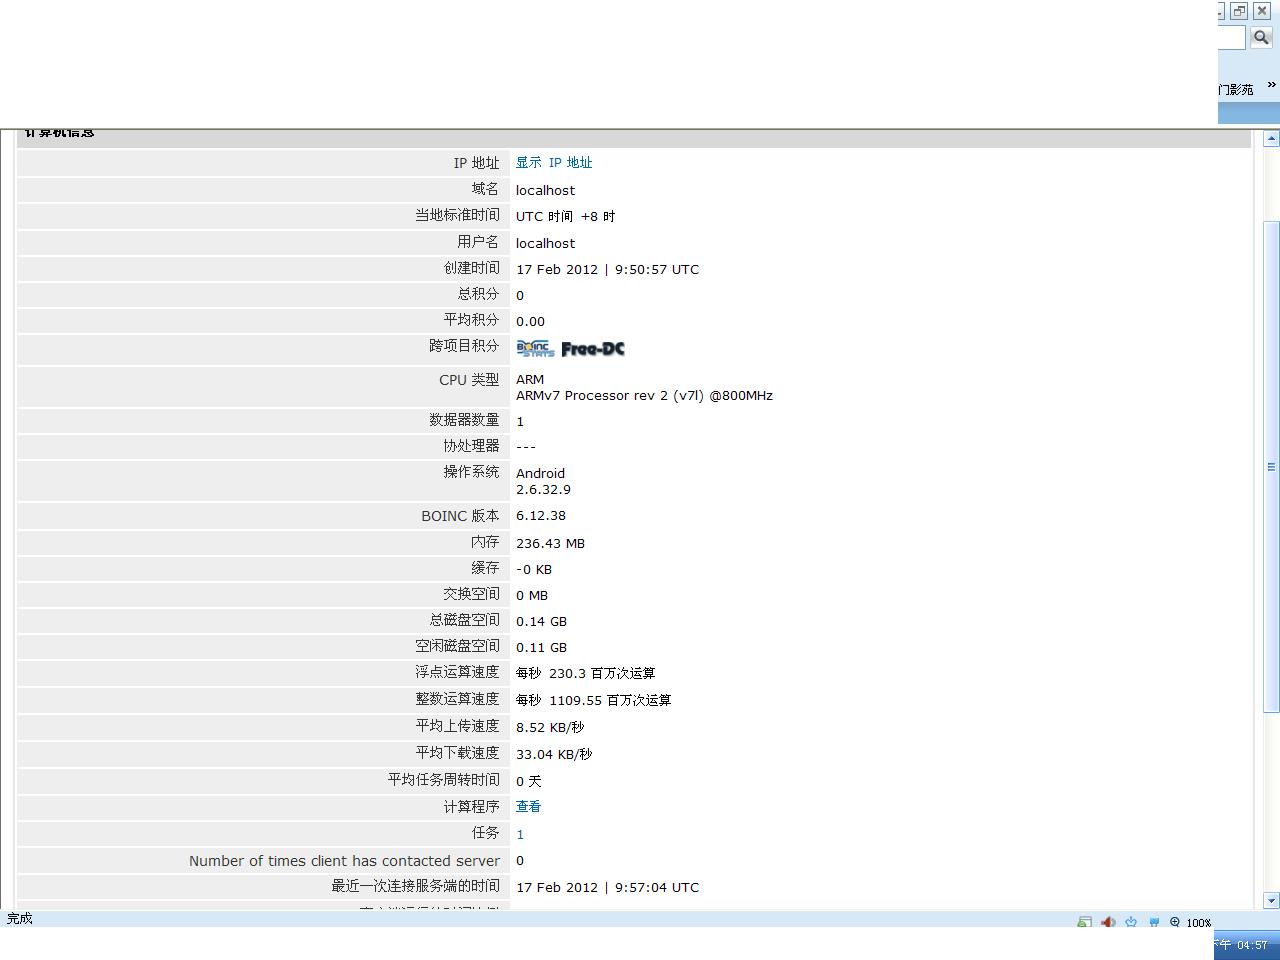Select the swap space value "0 MB"
Viewport: 1280px width, 960px height.
coord(532,595)
